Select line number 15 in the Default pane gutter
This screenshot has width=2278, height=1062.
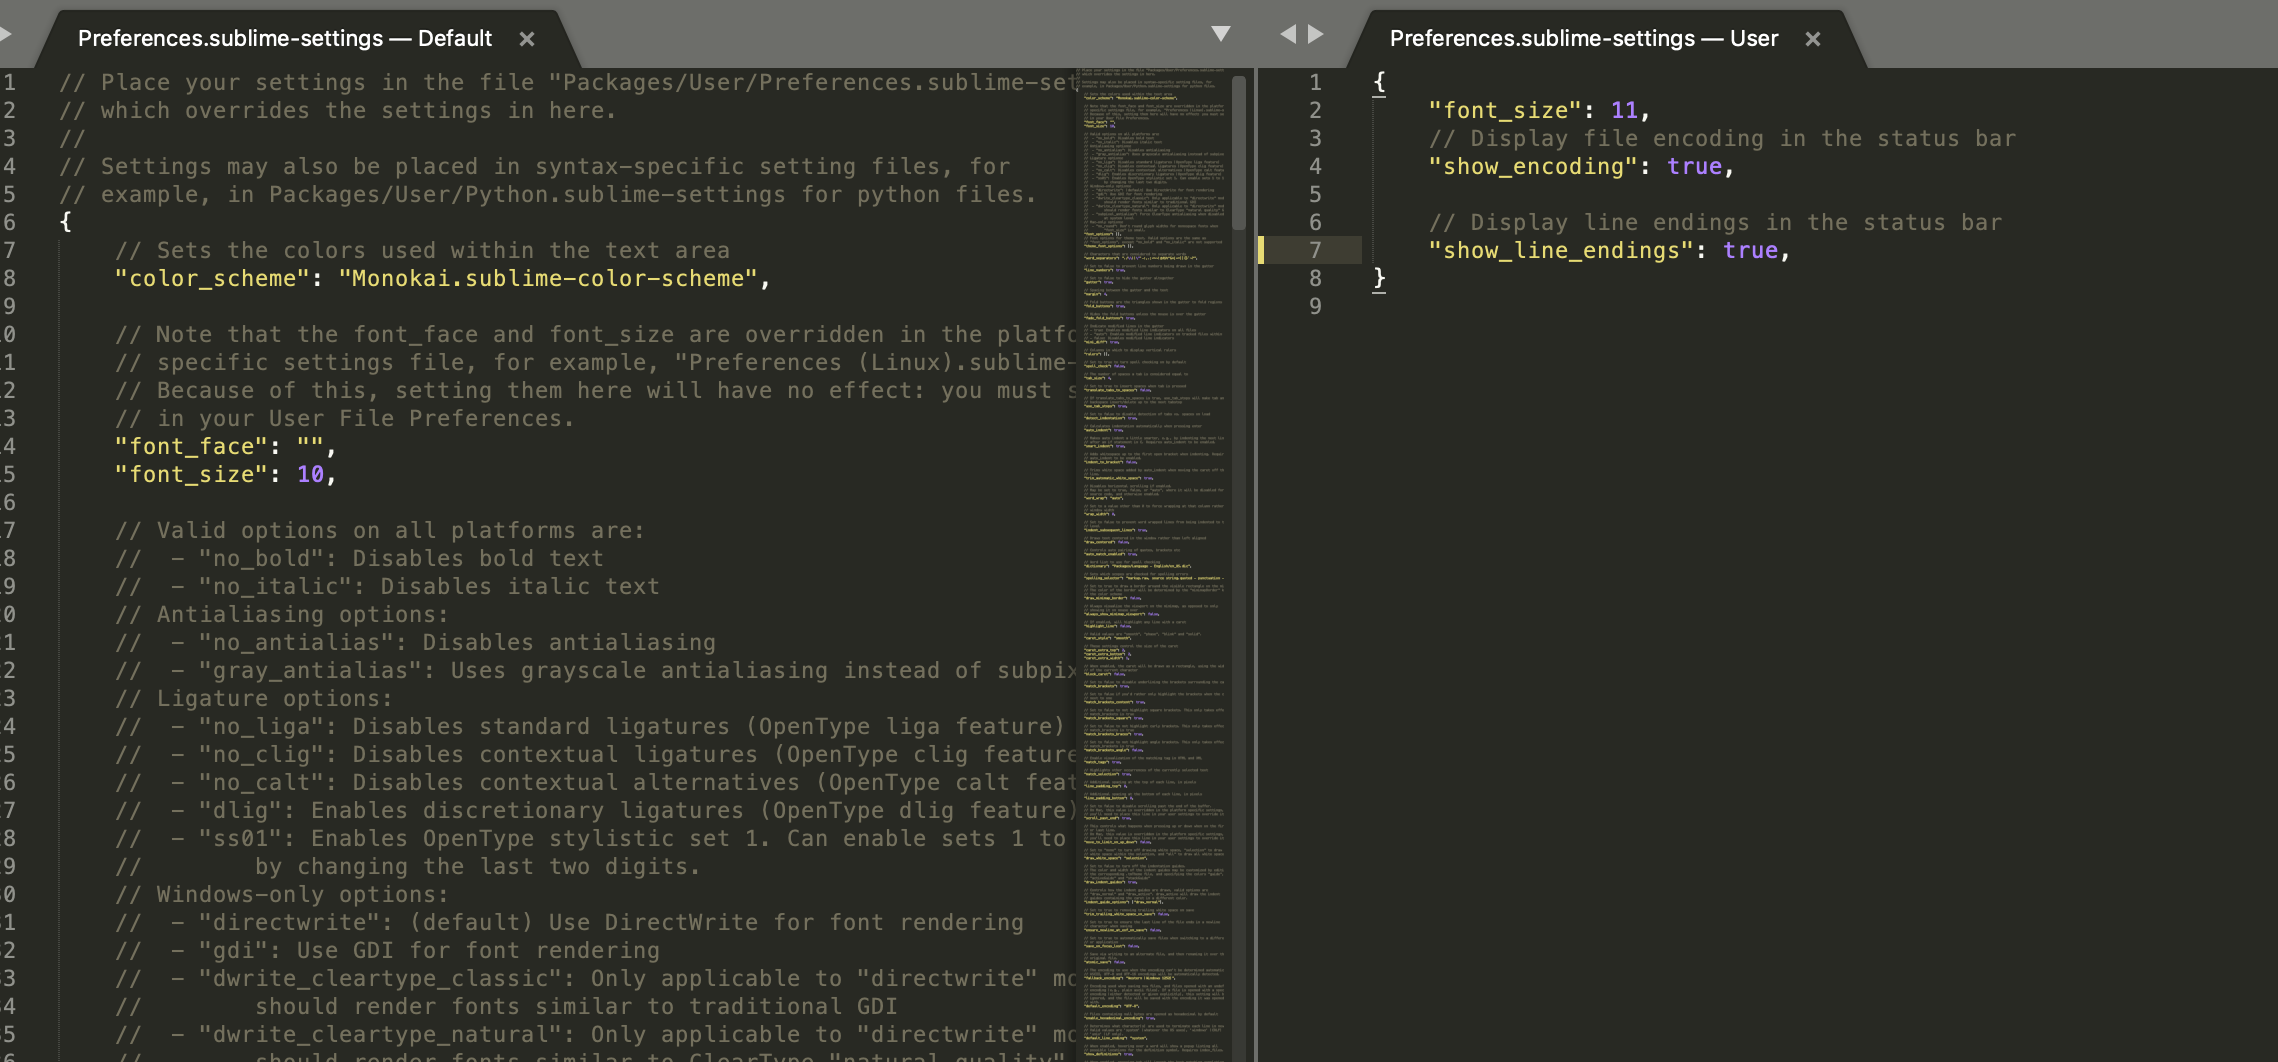coord(10,474)
